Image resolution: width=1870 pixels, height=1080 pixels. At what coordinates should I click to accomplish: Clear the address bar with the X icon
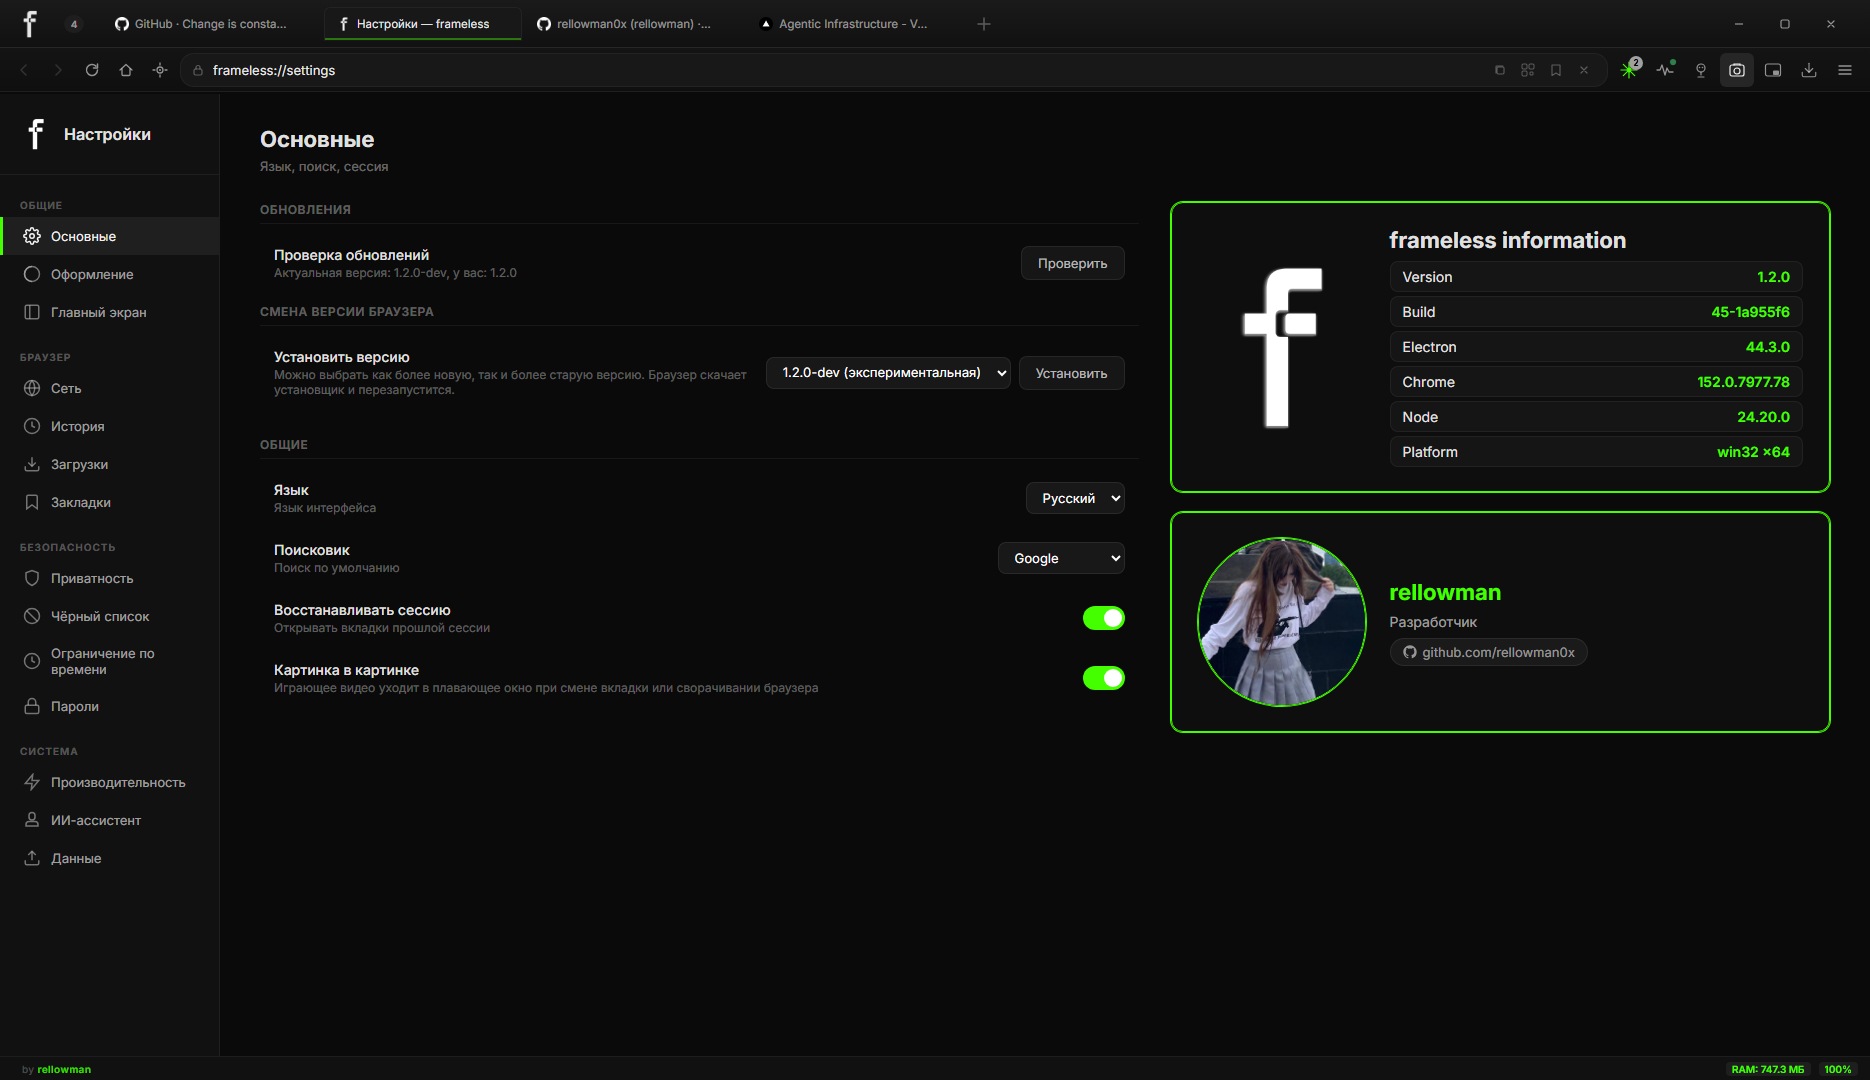1584,70
